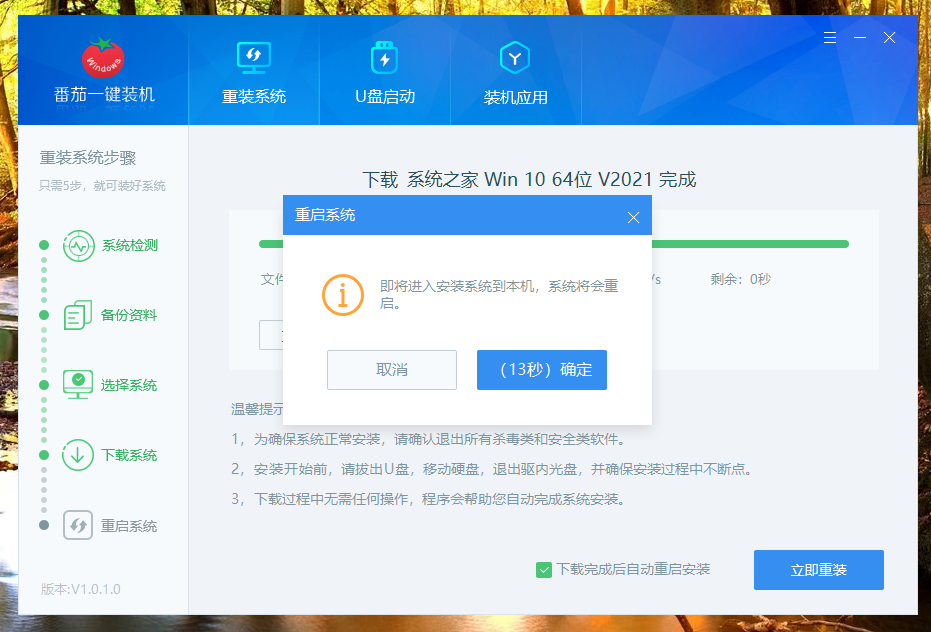Select the 选择系统 step label
This screenshot has height=632, width=931.
pyautogui.click(x=129, y=385)
